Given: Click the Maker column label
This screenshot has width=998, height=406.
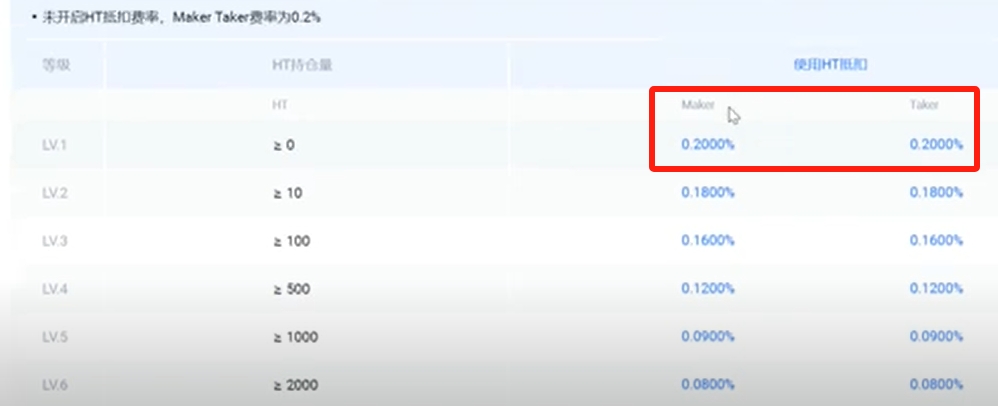Looking at the screenshot, I should point(698,105).
